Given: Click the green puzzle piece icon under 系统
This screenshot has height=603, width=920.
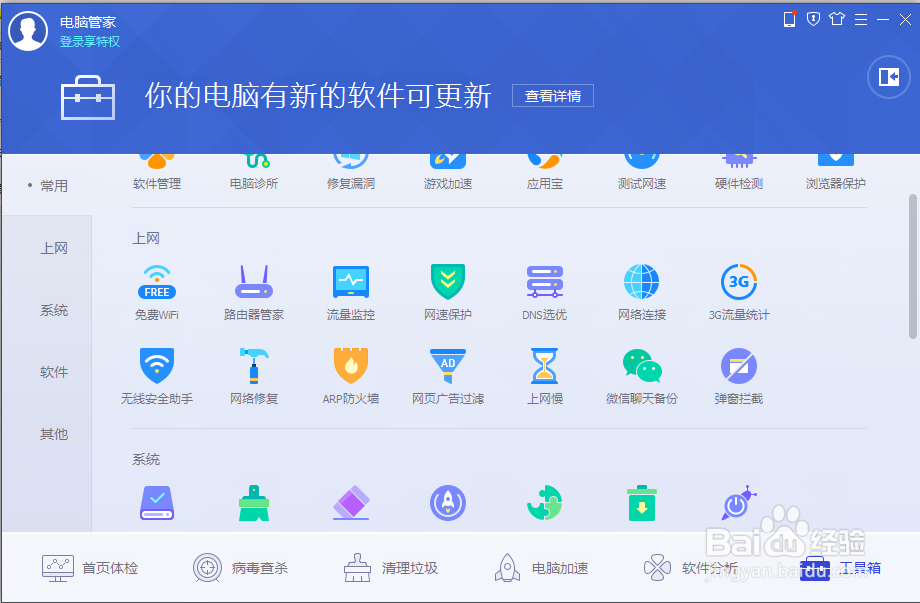Looking at the screenshot, I should [x=544, y=503].
